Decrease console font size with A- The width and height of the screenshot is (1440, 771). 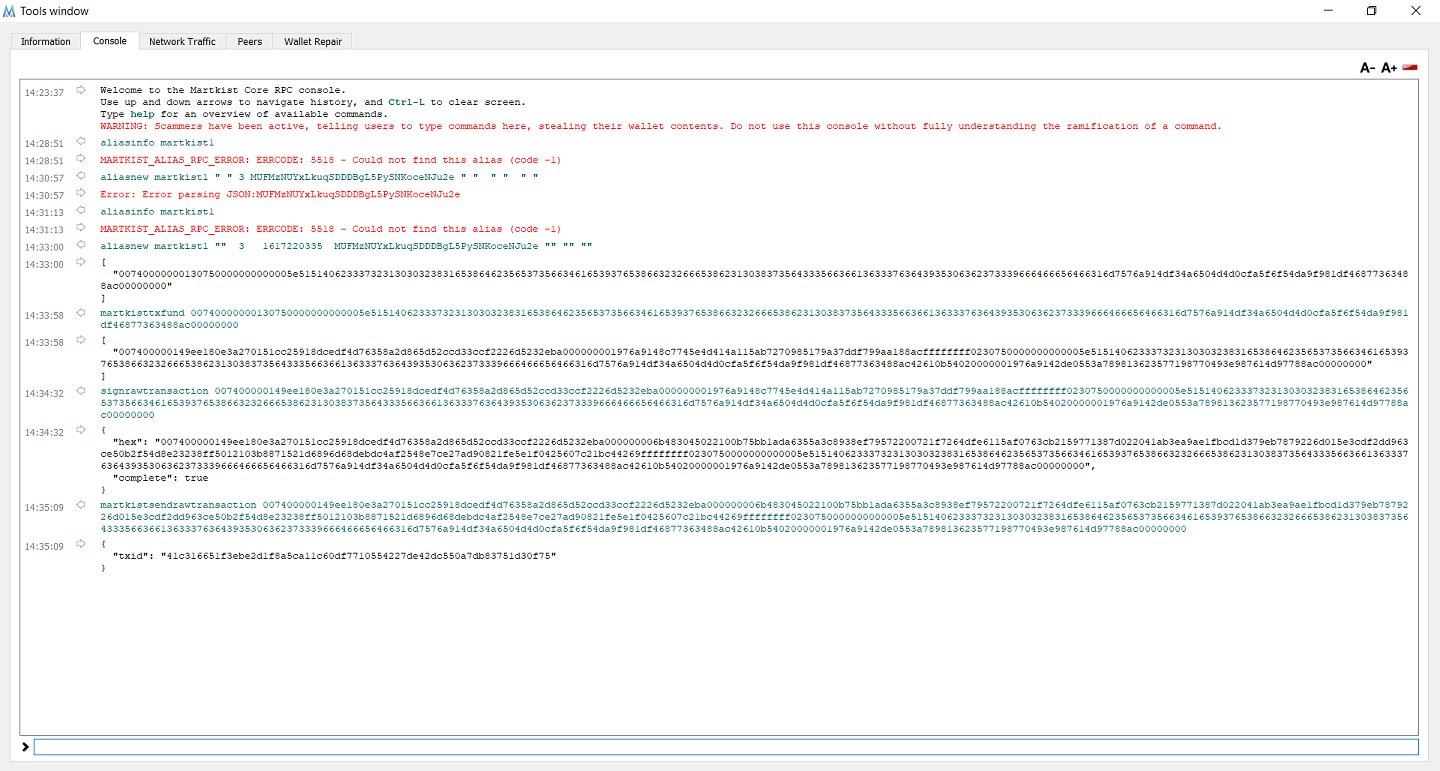1367,68
